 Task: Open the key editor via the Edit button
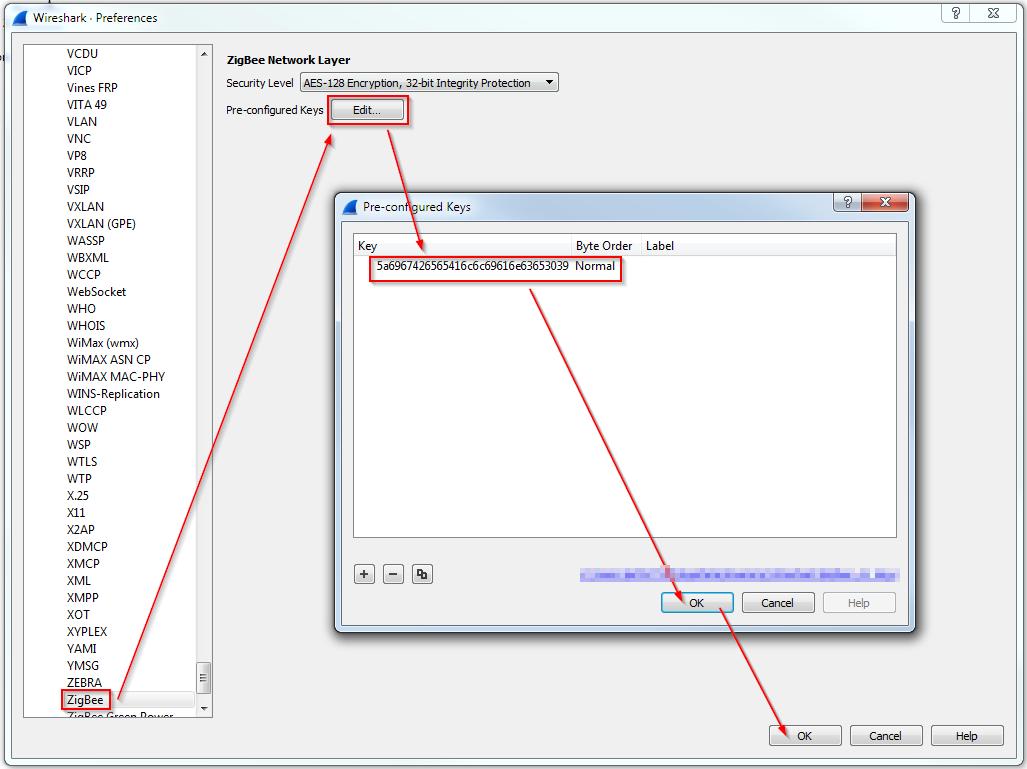pyautogui.click(x=367, y=111)
